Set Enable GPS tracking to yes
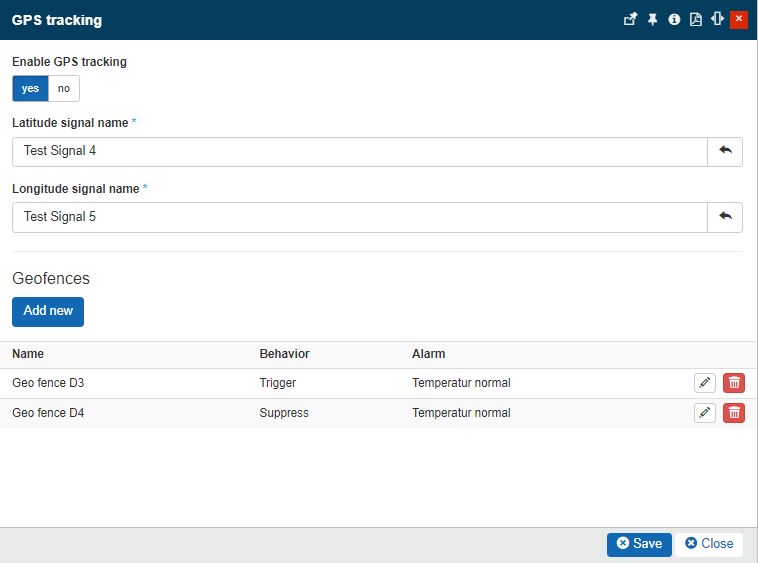Image resolution: width=758 pixels, height=563 pixels. click(x=30, y=89)
